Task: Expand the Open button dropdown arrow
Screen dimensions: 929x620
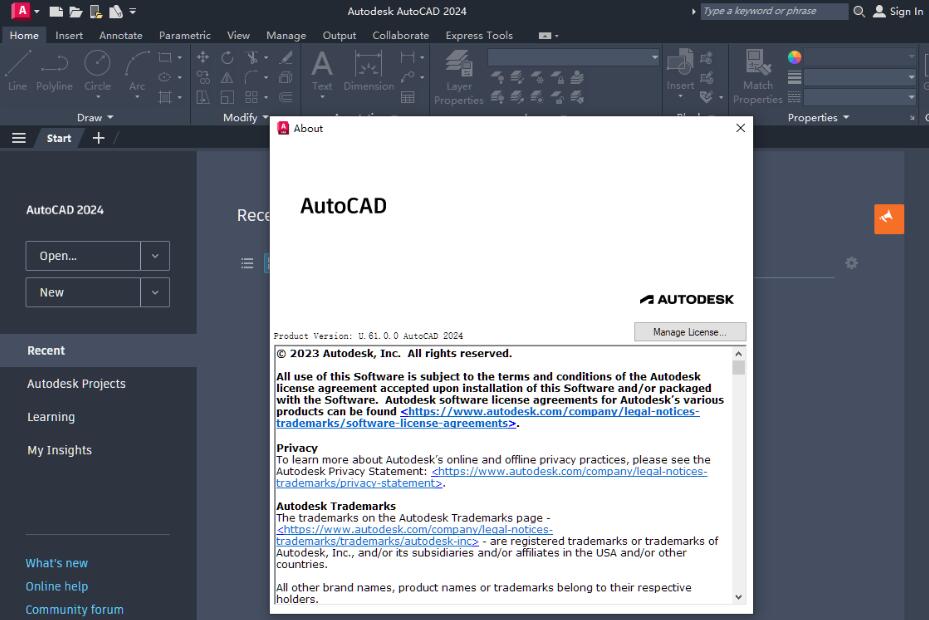Action: [155, 256]
